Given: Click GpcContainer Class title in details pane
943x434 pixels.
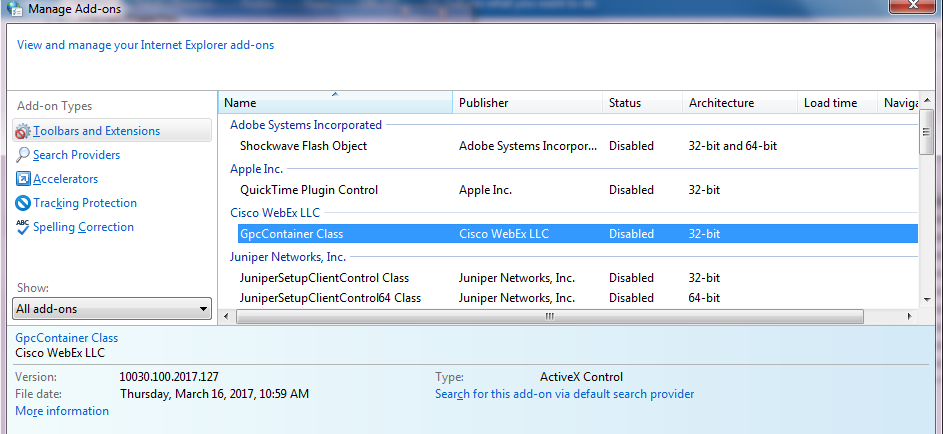Looking at the screenshot, I should point(67,338).
